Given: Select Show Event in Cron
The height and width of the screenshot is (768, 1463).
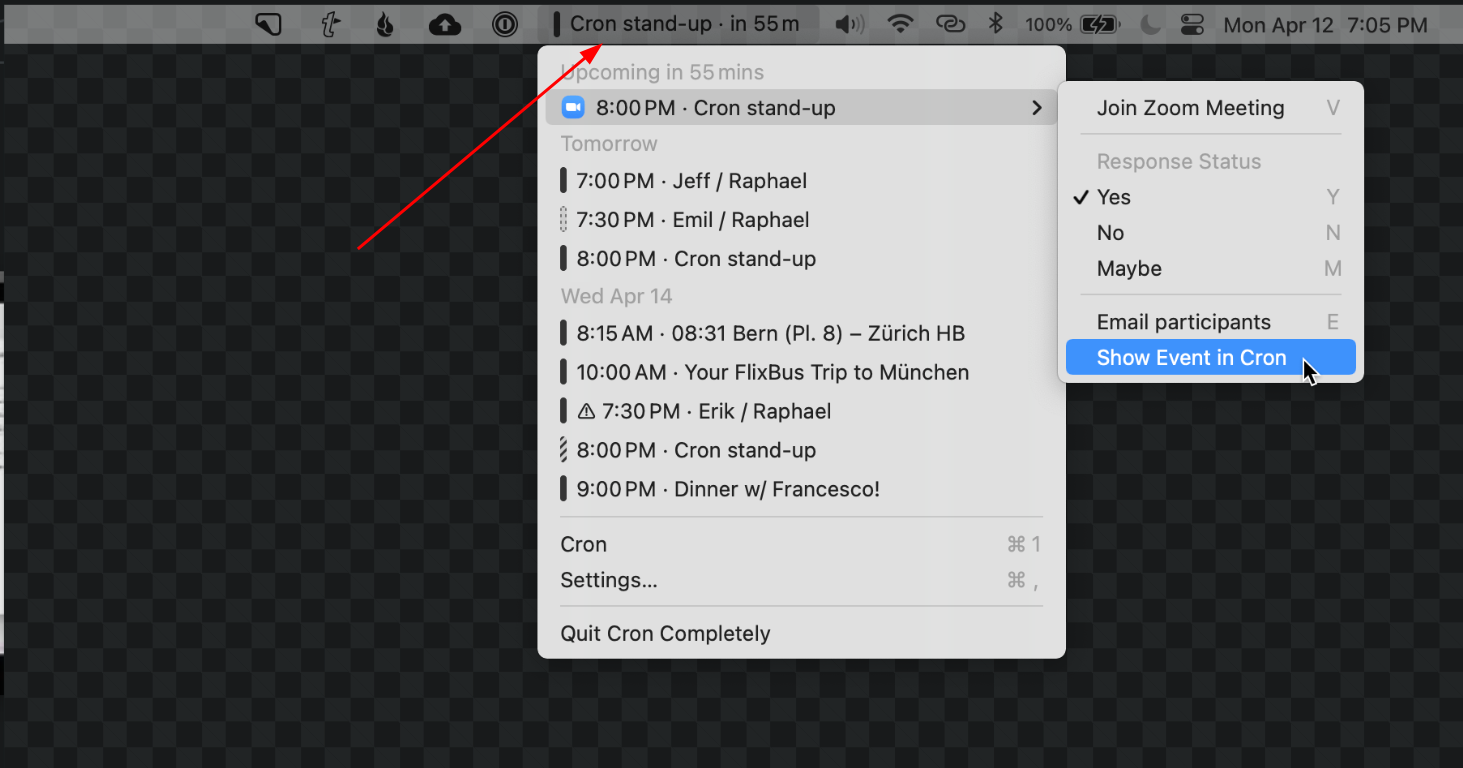Looking at the screenshot, I should coord(1191,358).
